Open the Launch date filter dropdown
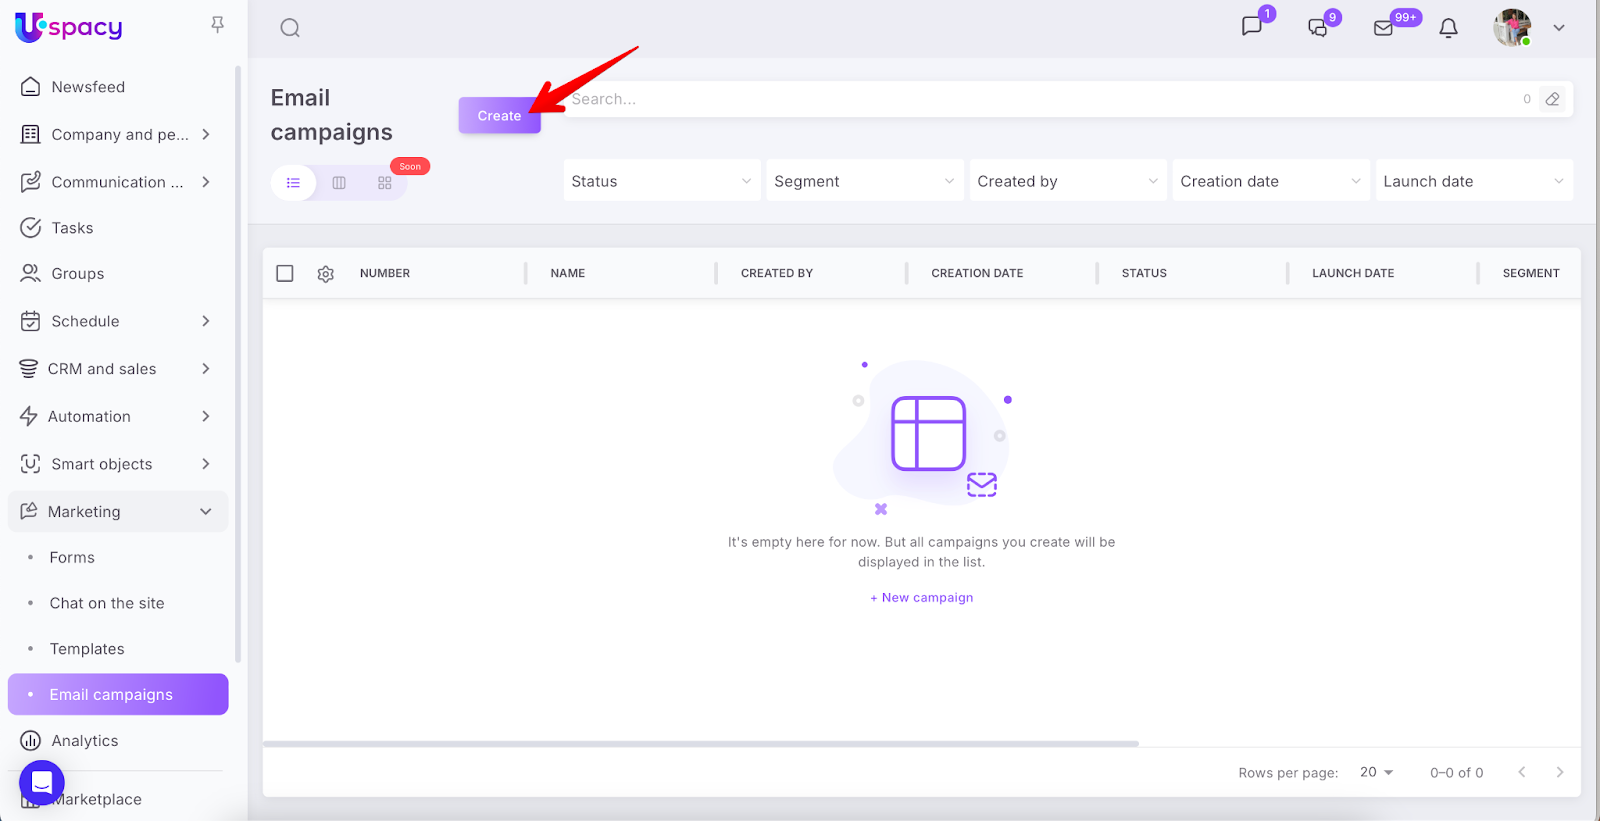 click(1473, 181)
